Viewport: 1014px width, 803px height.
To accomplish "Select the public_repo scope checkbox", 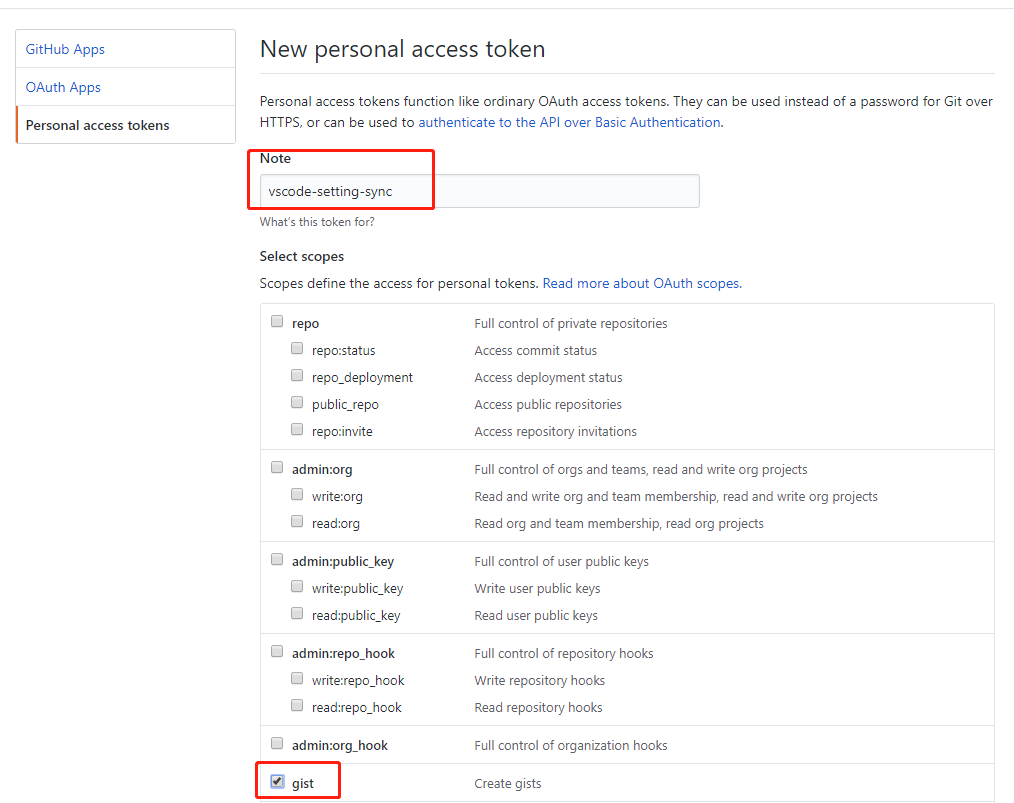I will (x=297, y=403).
